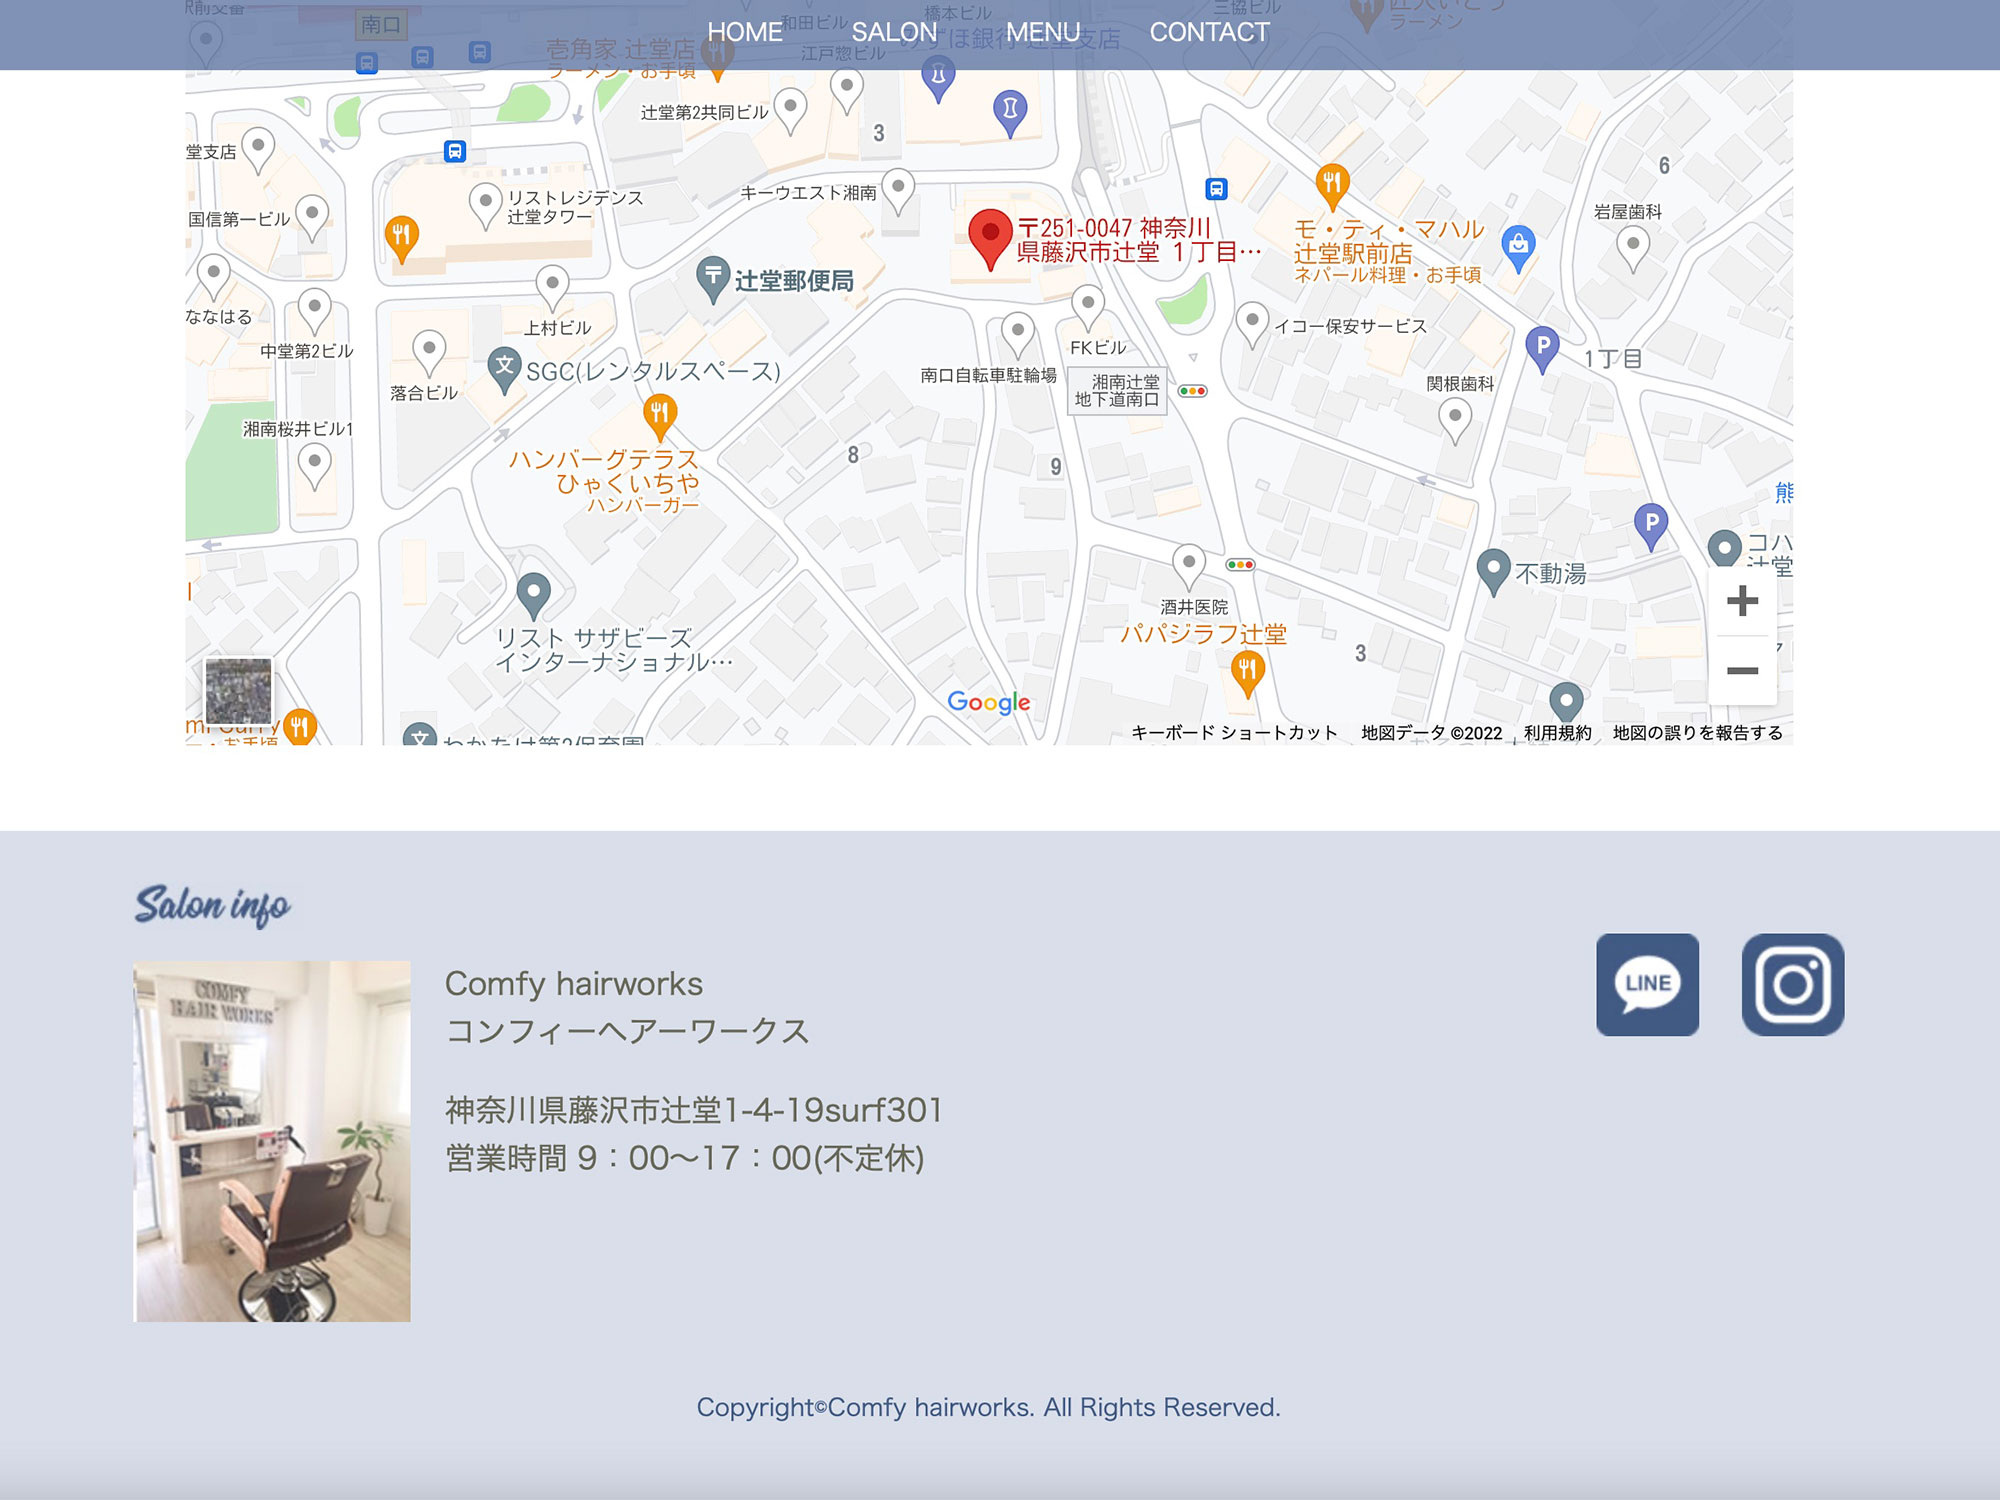Open the 利用規約 terms link
The width and height of the screenshot is (2000, 1500).
pos(1557,733)
